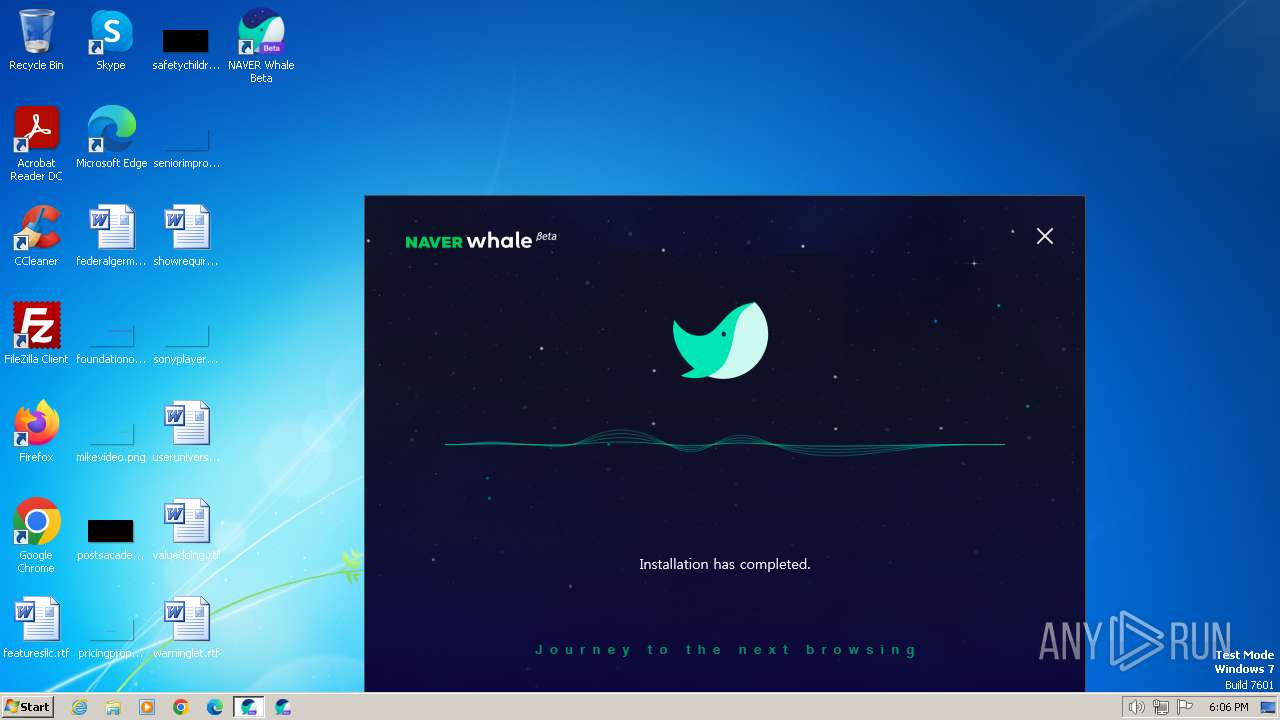Open the volume control in system tray
Screen dimensions: 1280x720
pyautogui.click(x=1136, y=707)
